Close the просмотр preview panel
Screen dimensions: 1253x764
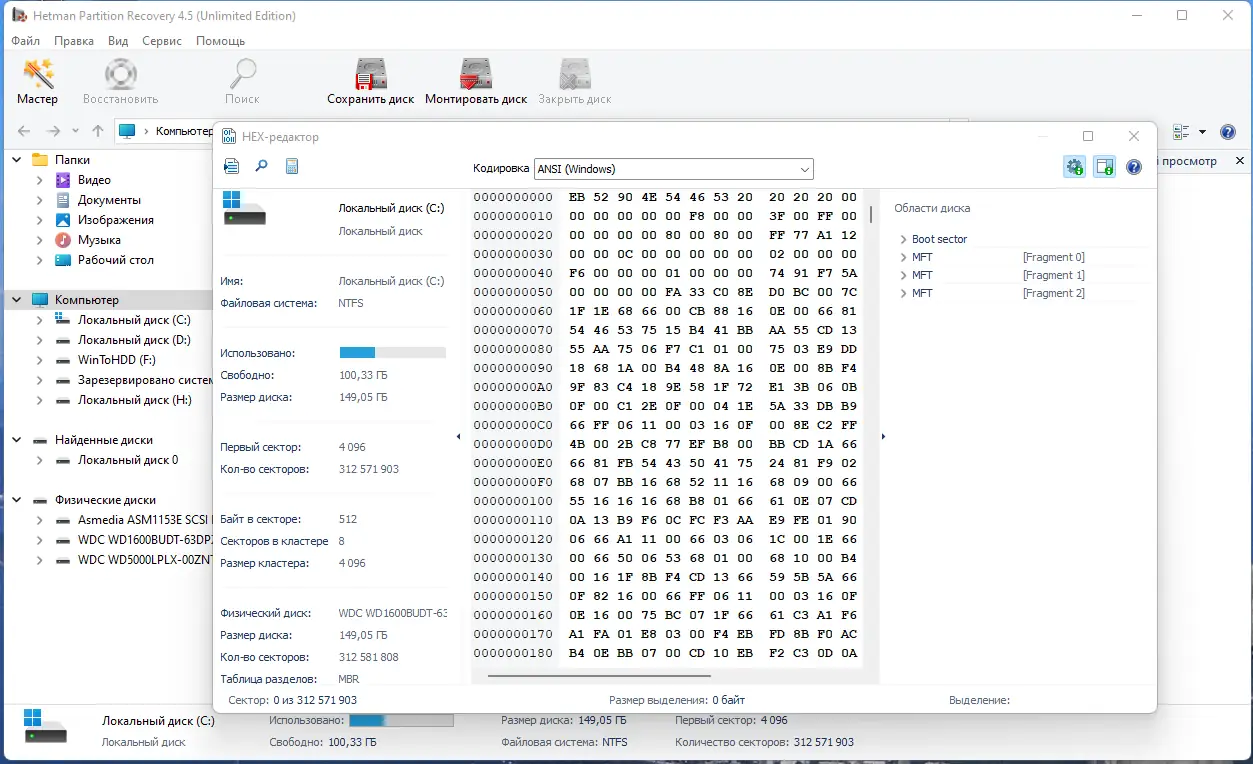pyautogui.click(x=1240, y=161)
